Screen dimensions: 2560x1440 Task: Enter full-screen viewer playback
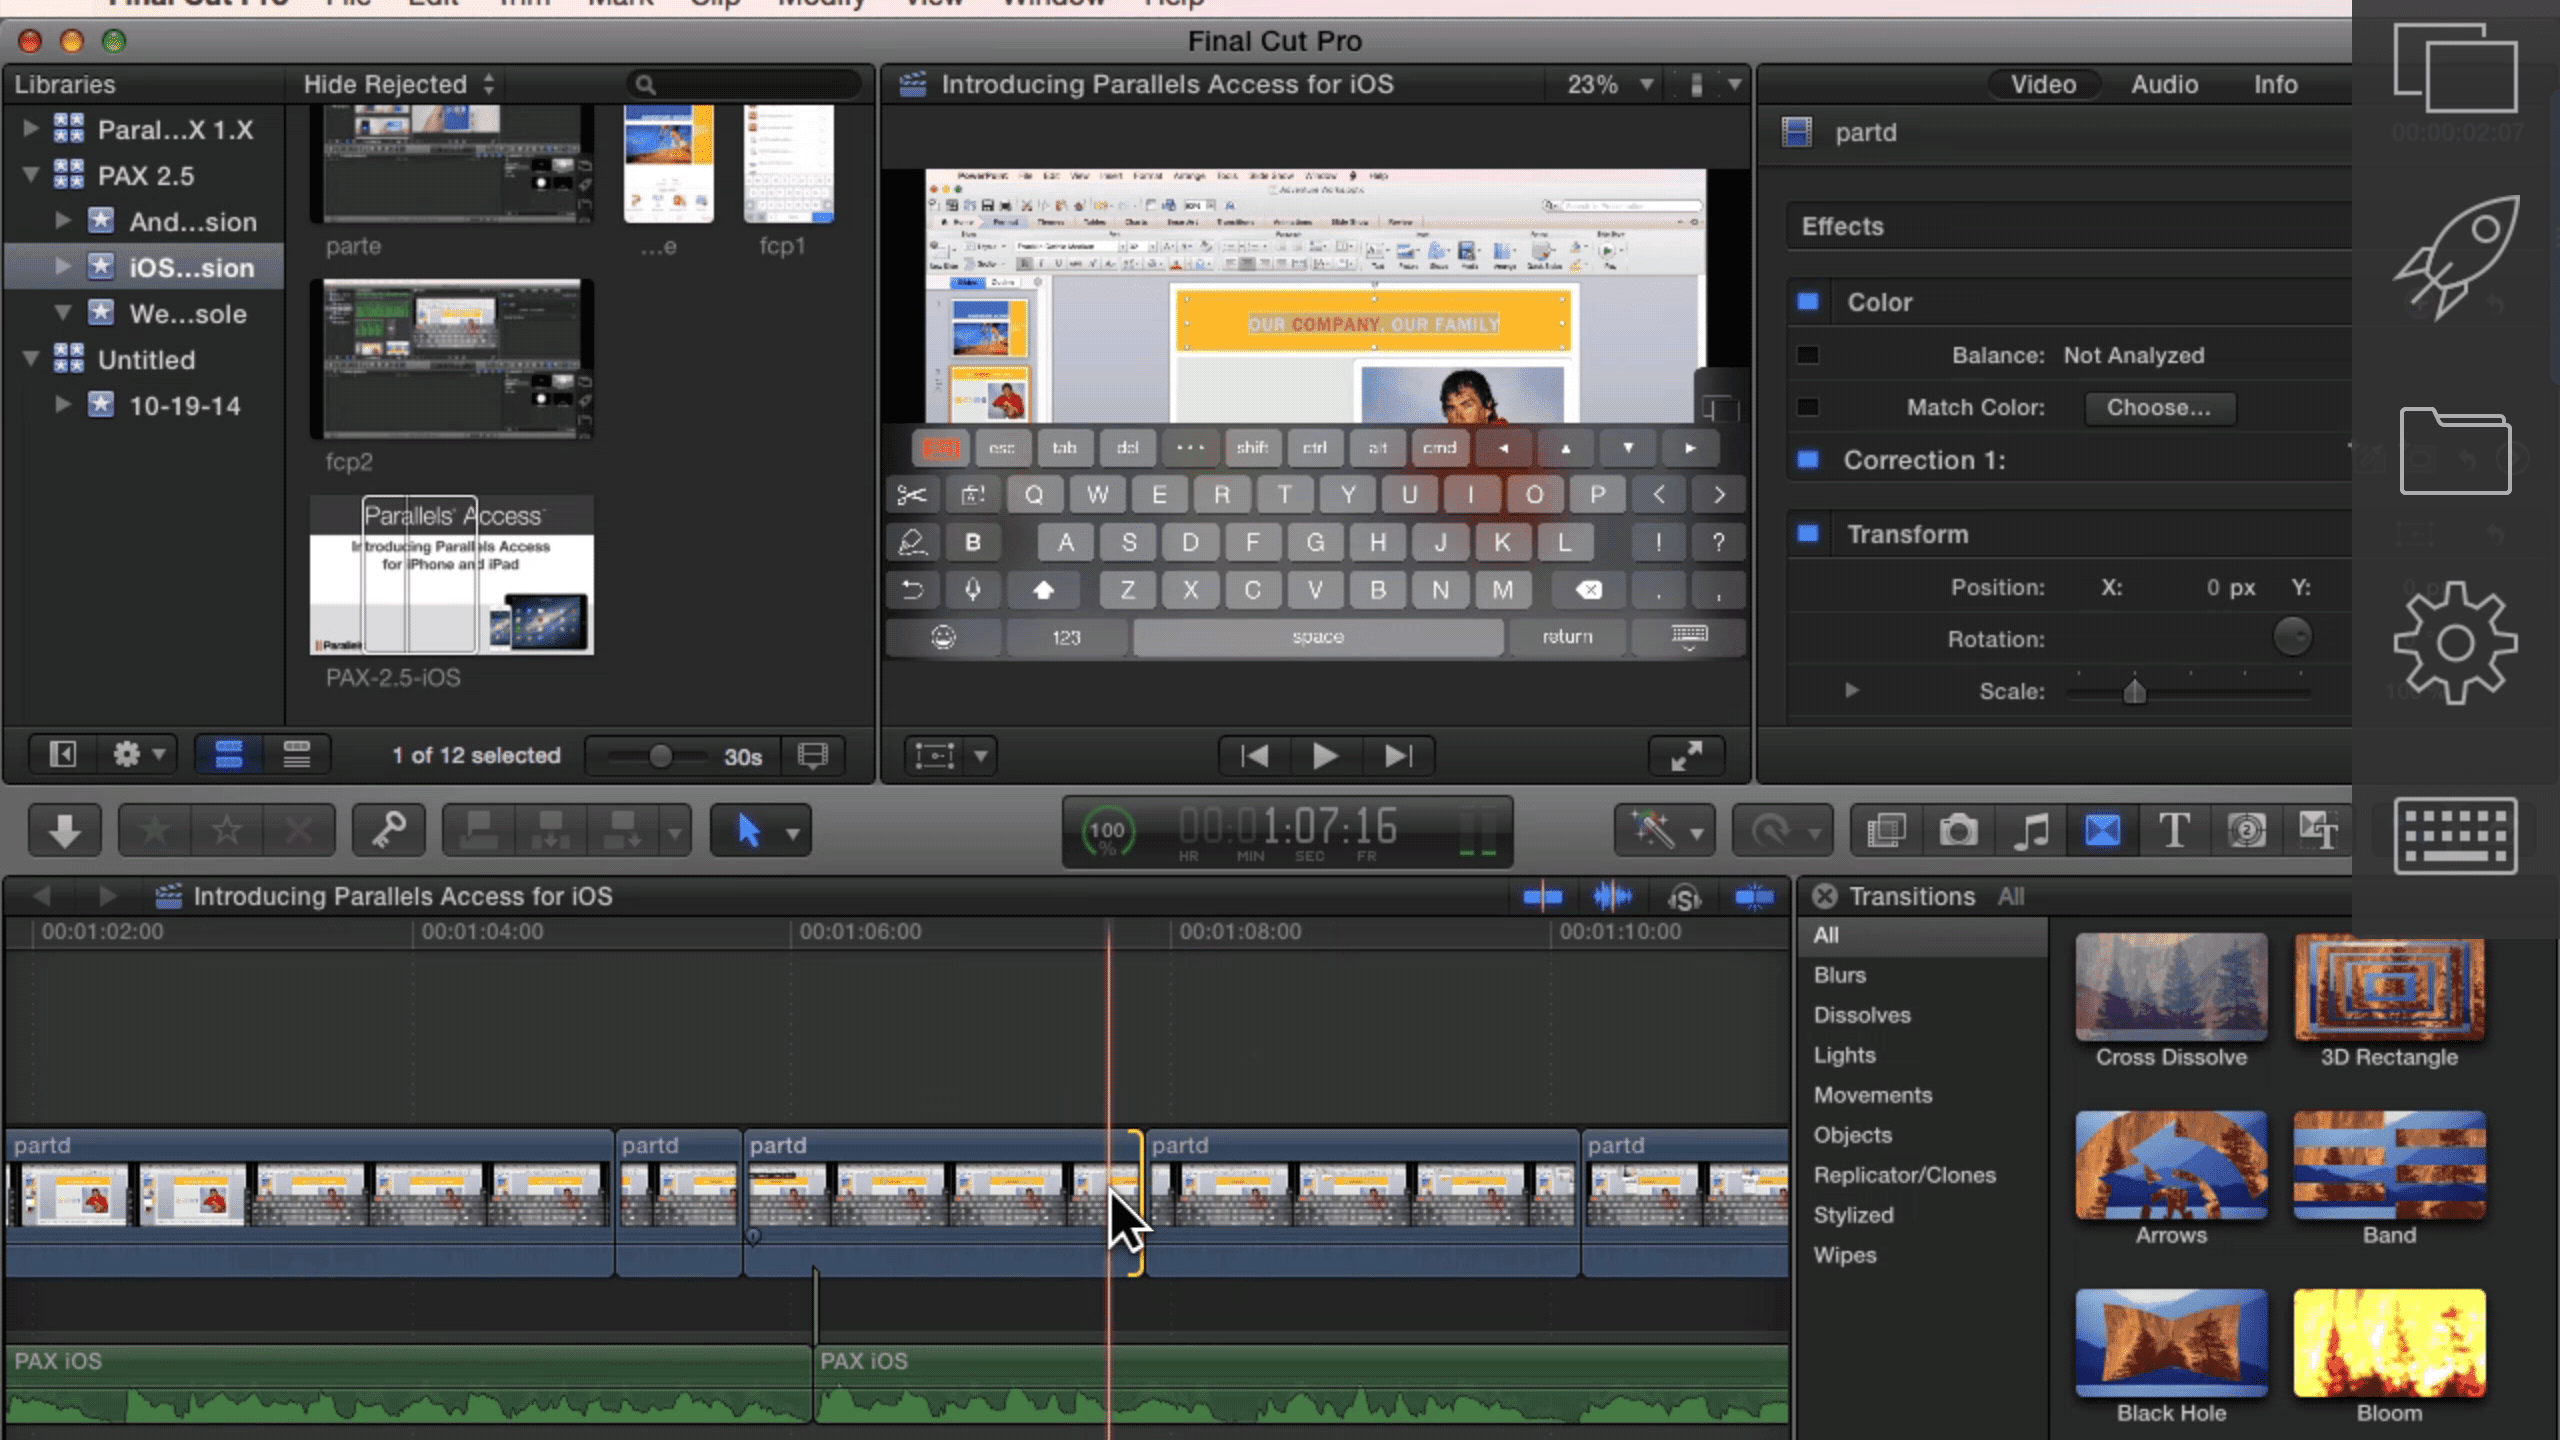(x=1686, y=756)
